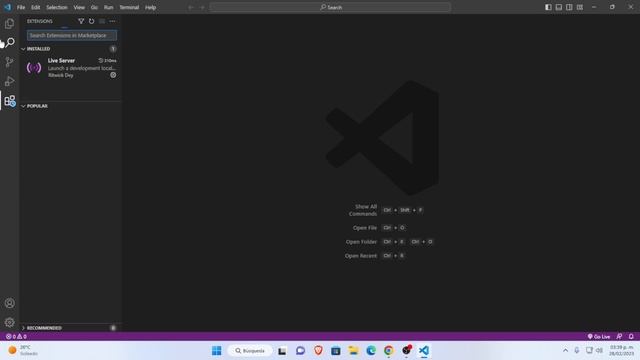The width and height of the screenshot is (640, 360).
Task: Toggle the bottom panel layout icon
Action: point(559,7)
